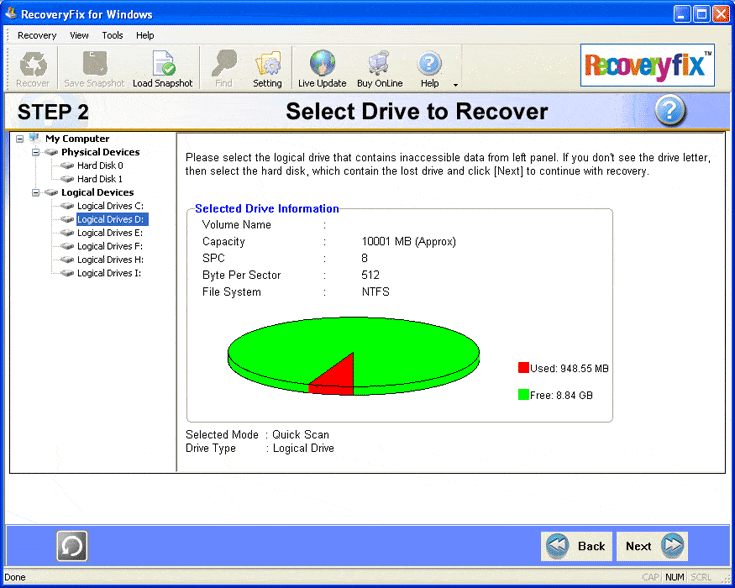735x588 pixels.
Task: Click the My Computer monitor icon
Action: pos(34,138)
